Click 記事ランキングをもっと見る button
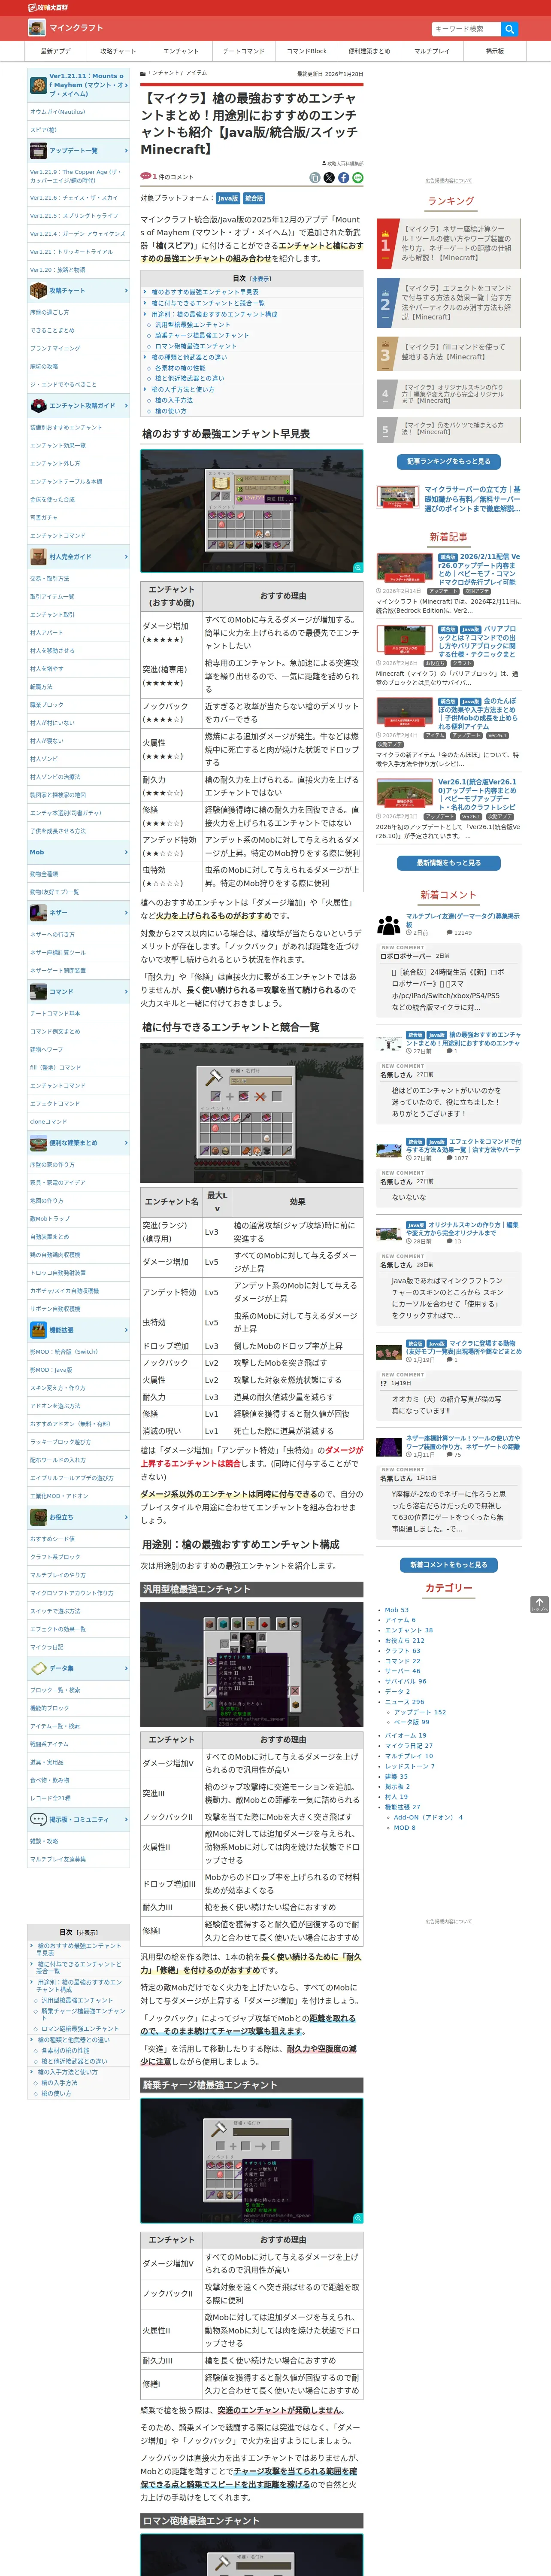 449,462
